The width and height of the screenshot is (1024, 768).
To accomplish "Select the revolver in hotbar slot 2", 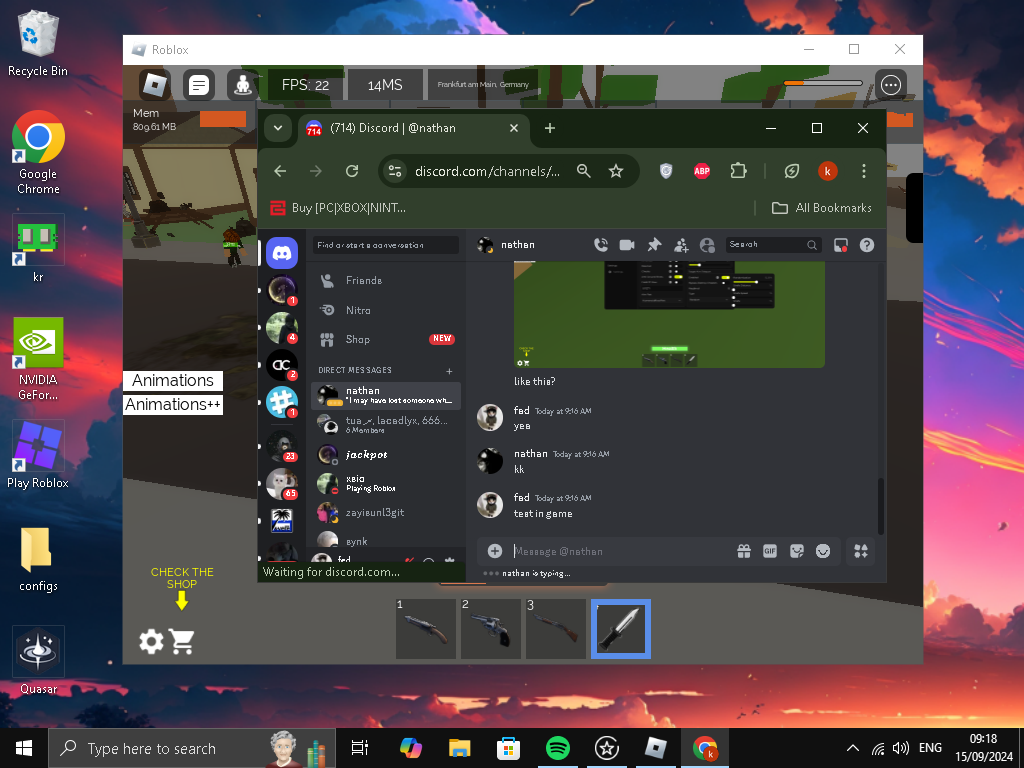I will tap(491, 629).
